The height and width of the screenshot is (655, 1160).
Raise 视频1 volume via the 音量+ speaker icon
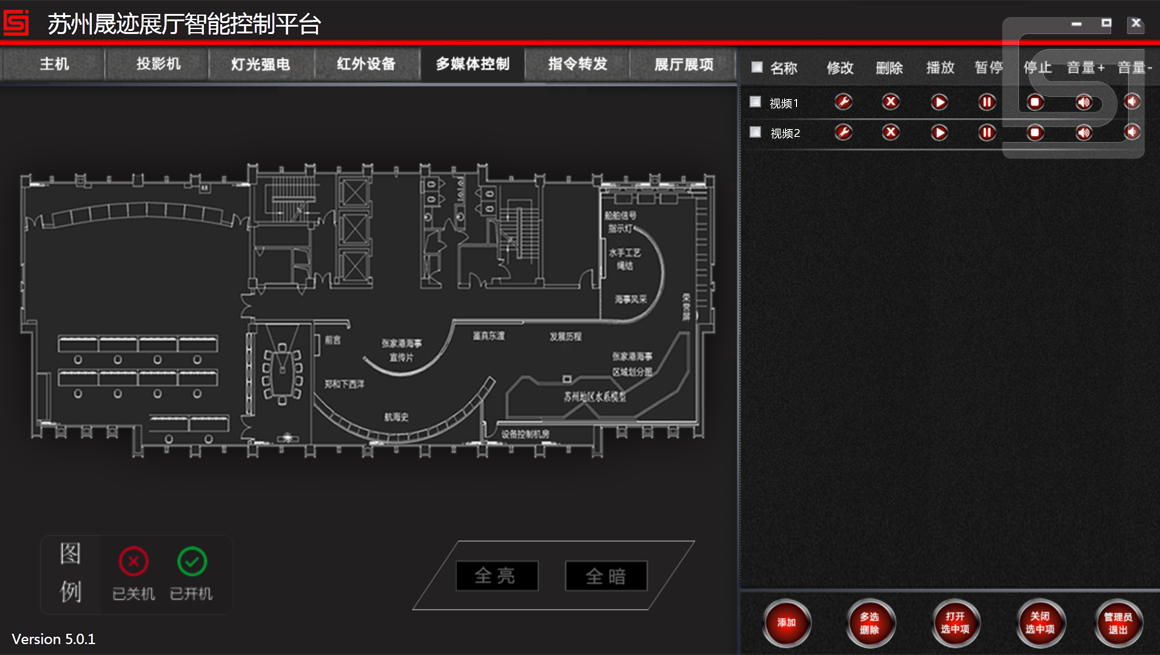[1082, 101]
